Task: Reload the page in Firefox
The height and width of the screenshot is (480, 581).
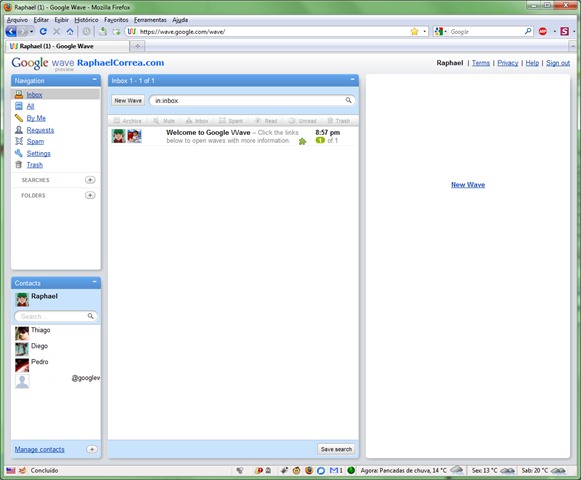Action: (43, 32)
